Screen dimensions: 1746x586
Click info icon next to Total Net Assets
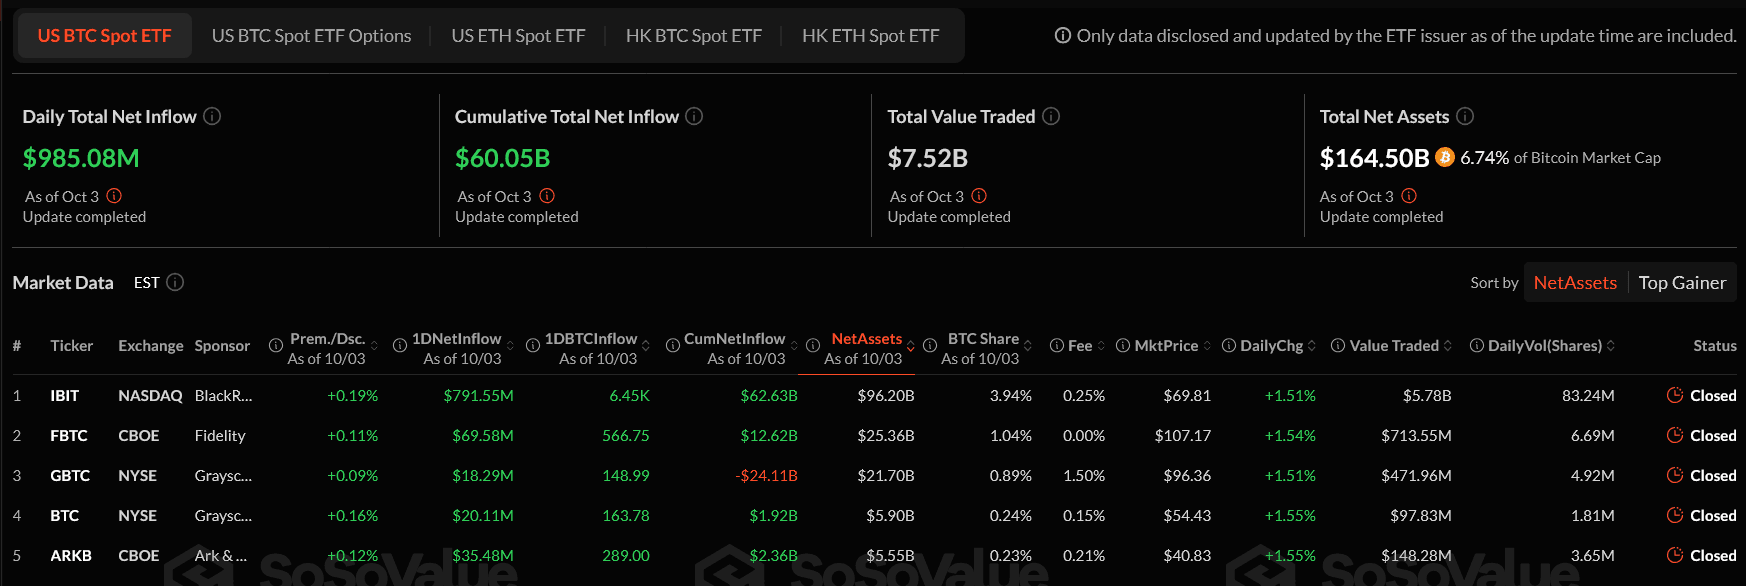point(1465,117)
